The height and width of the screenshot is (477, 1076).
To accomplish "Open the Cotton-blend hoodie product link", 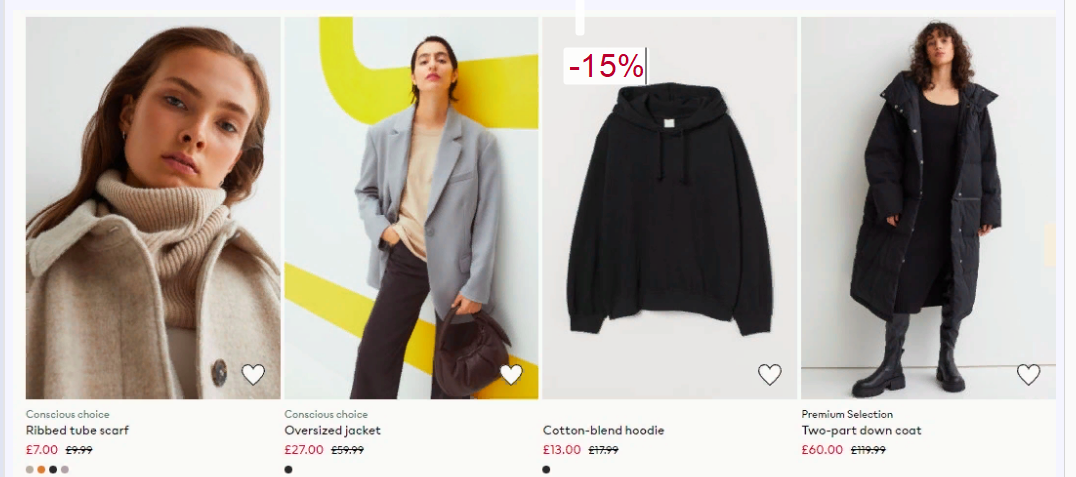I will tap(604, 430).
